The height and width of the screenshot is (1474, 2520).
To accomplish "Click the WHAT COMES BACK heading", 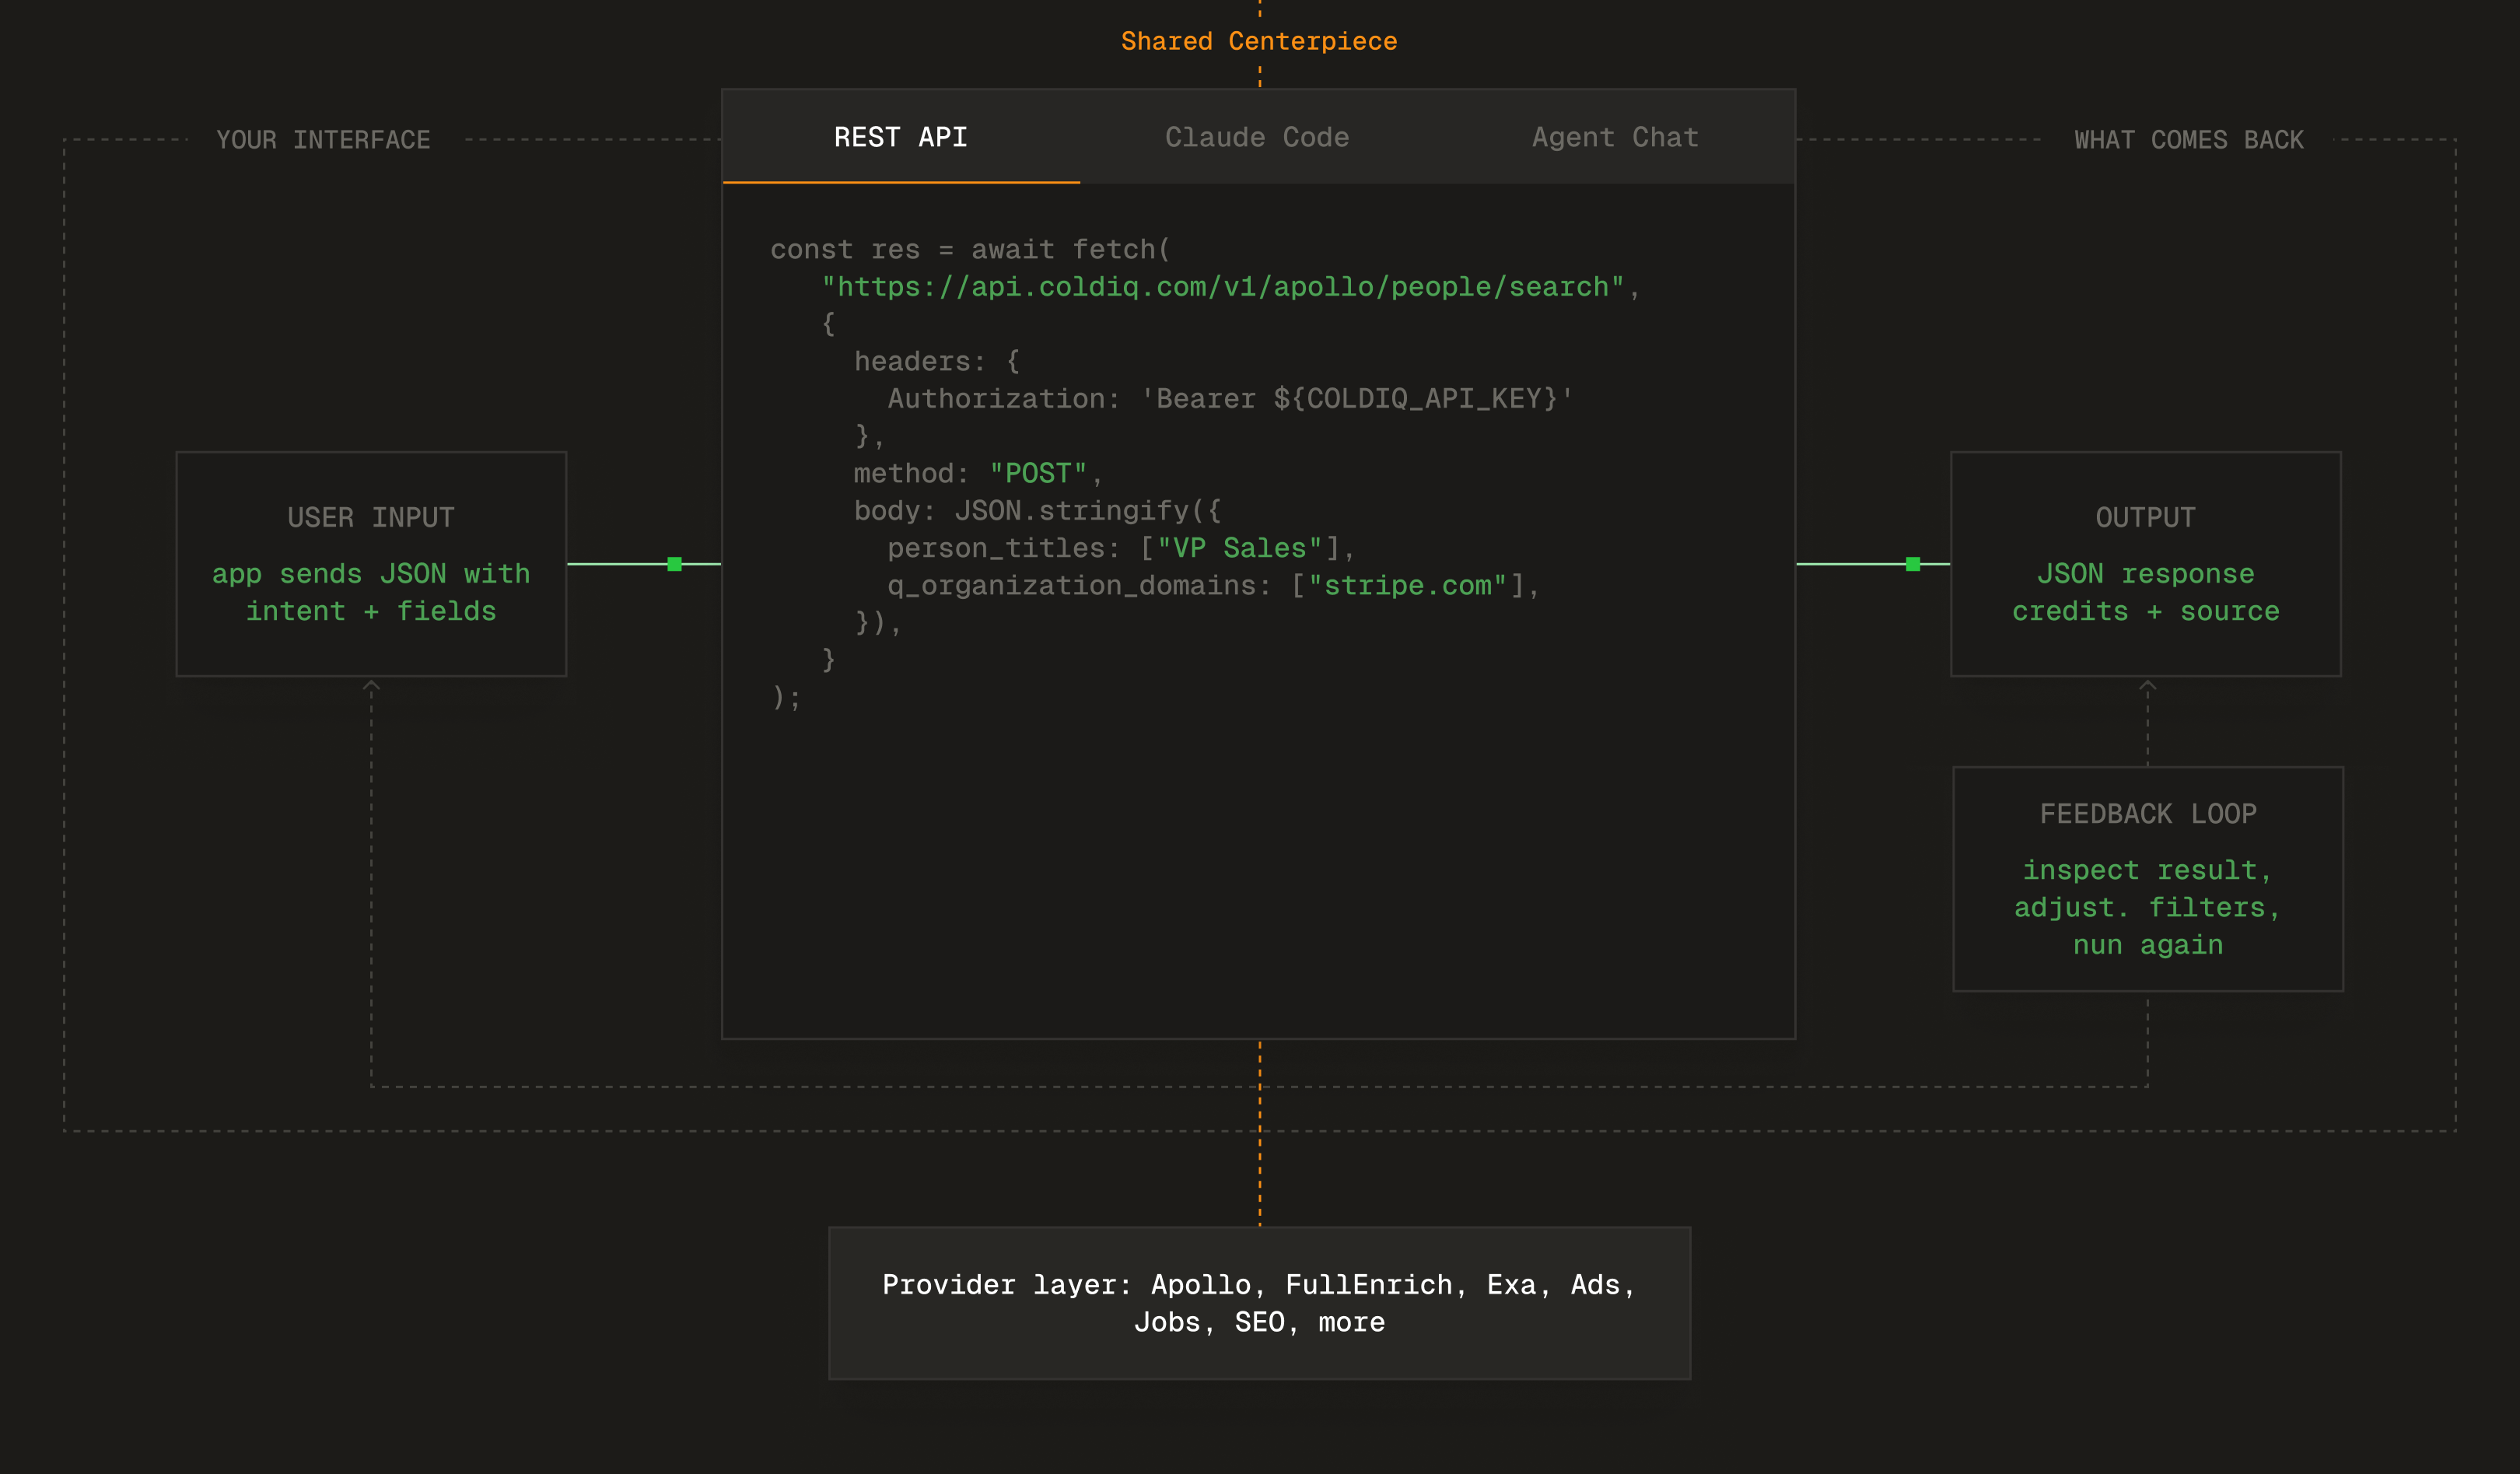I will [x=2188, y=140].
